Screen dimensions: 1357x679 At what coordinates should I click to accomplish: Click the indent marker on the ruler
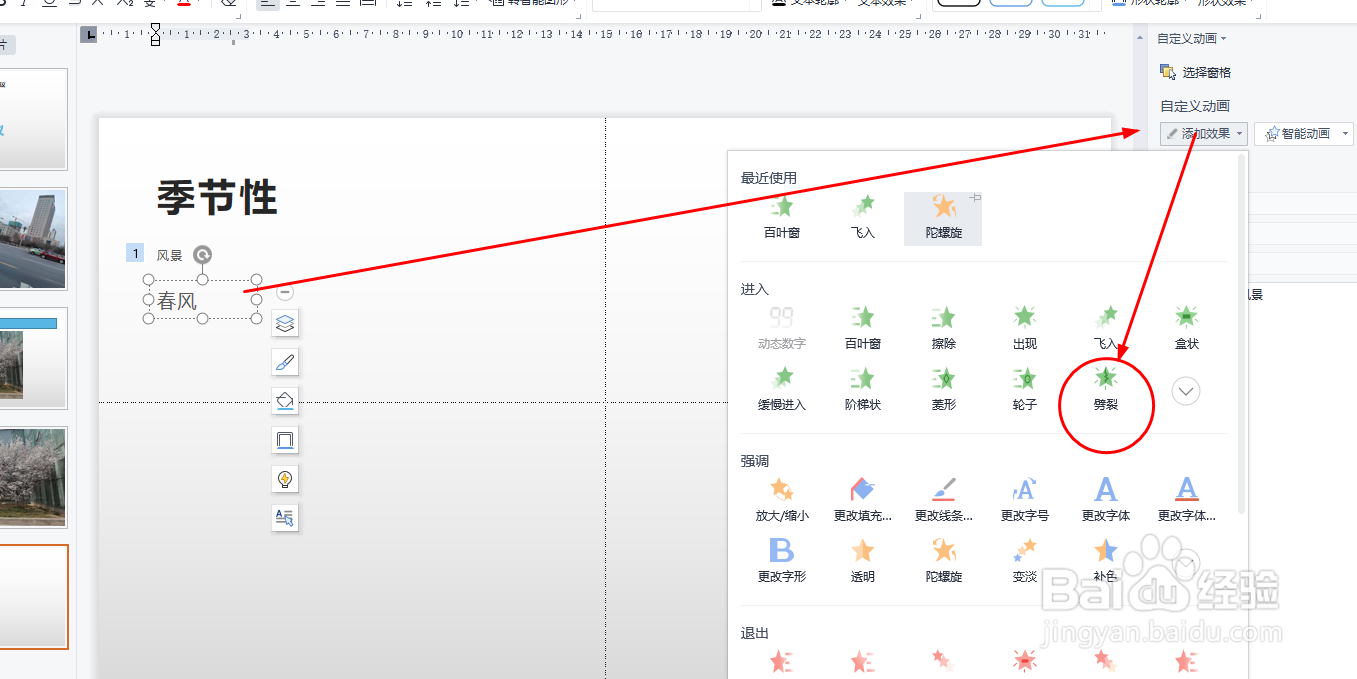[x=155, y=35]
